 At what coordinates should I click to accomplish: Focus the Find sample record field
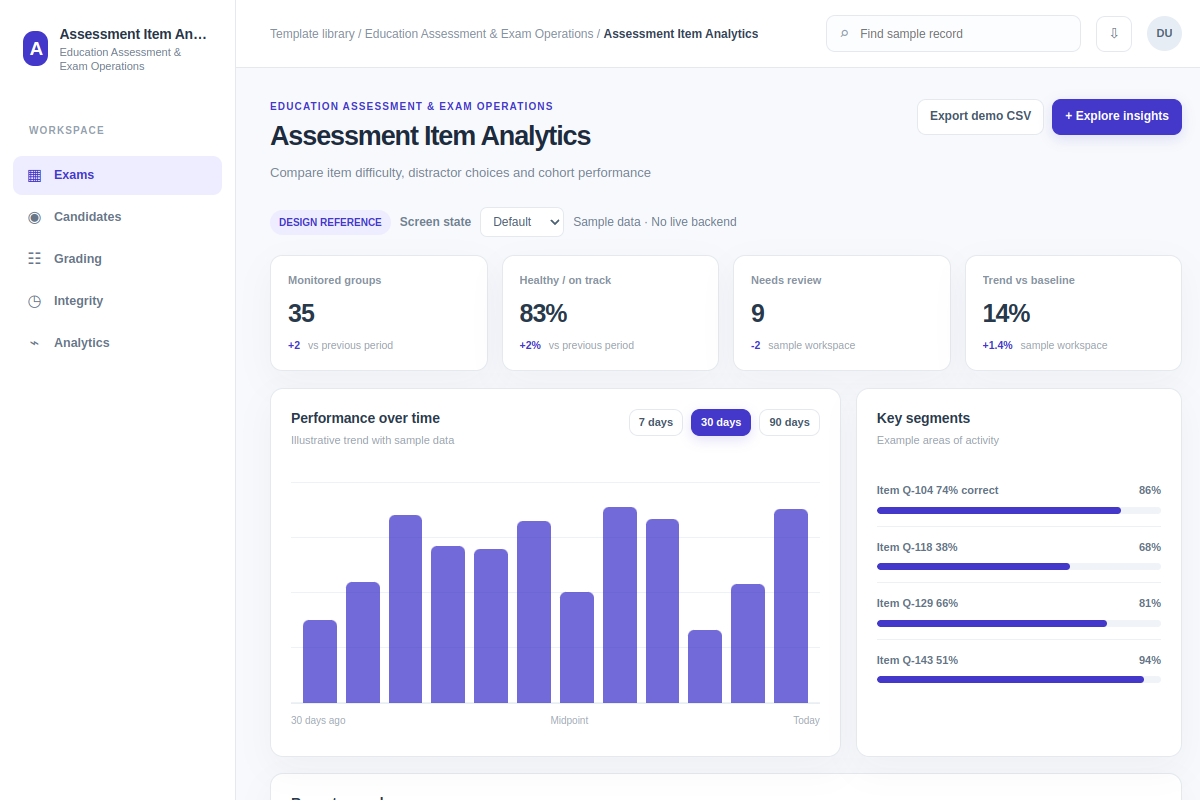[x=953, y=34]
